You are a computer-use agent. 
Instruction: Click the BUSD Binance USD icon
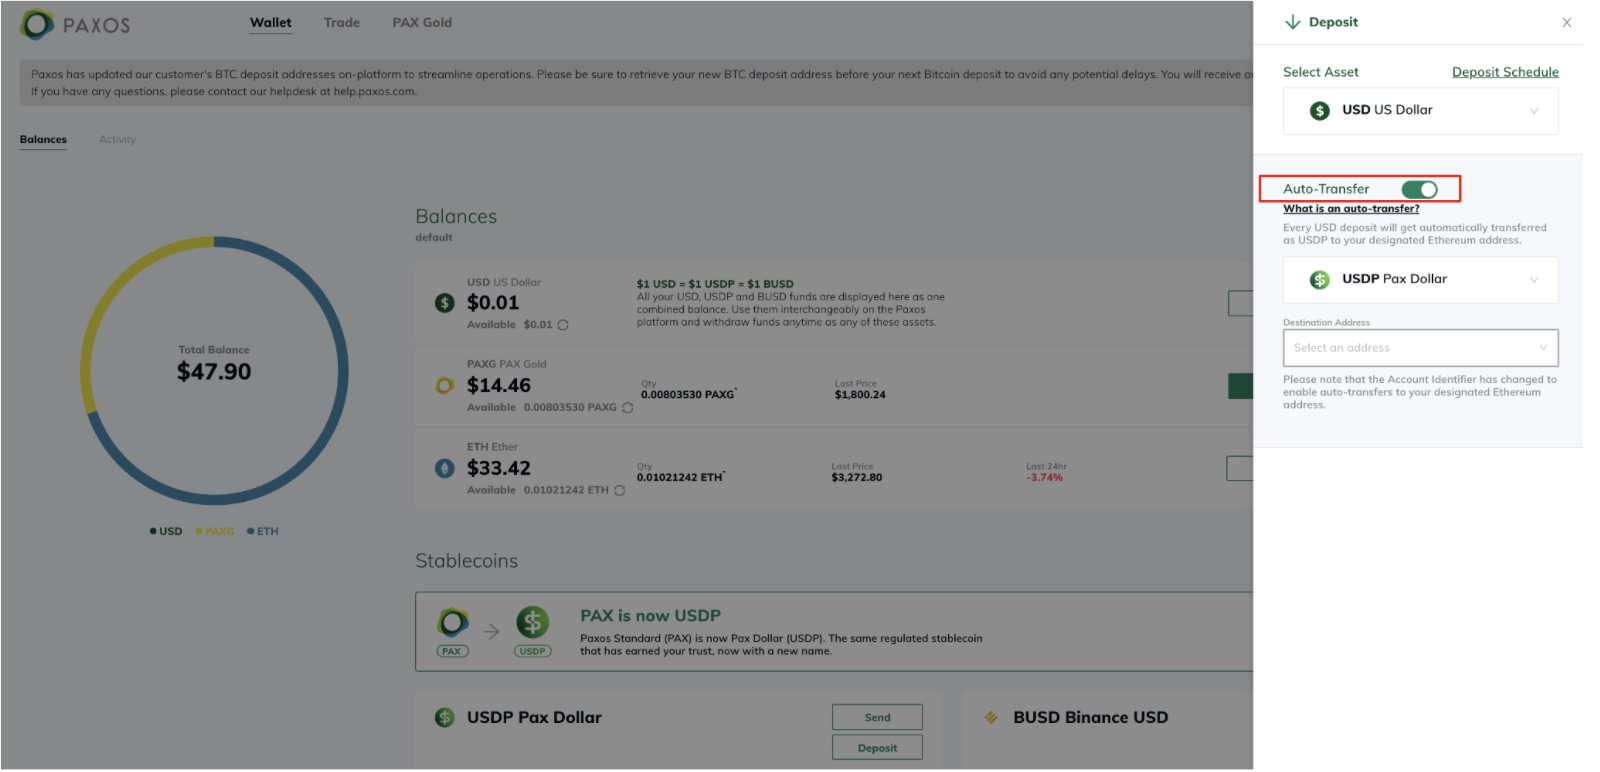click(x=991, y=718)
